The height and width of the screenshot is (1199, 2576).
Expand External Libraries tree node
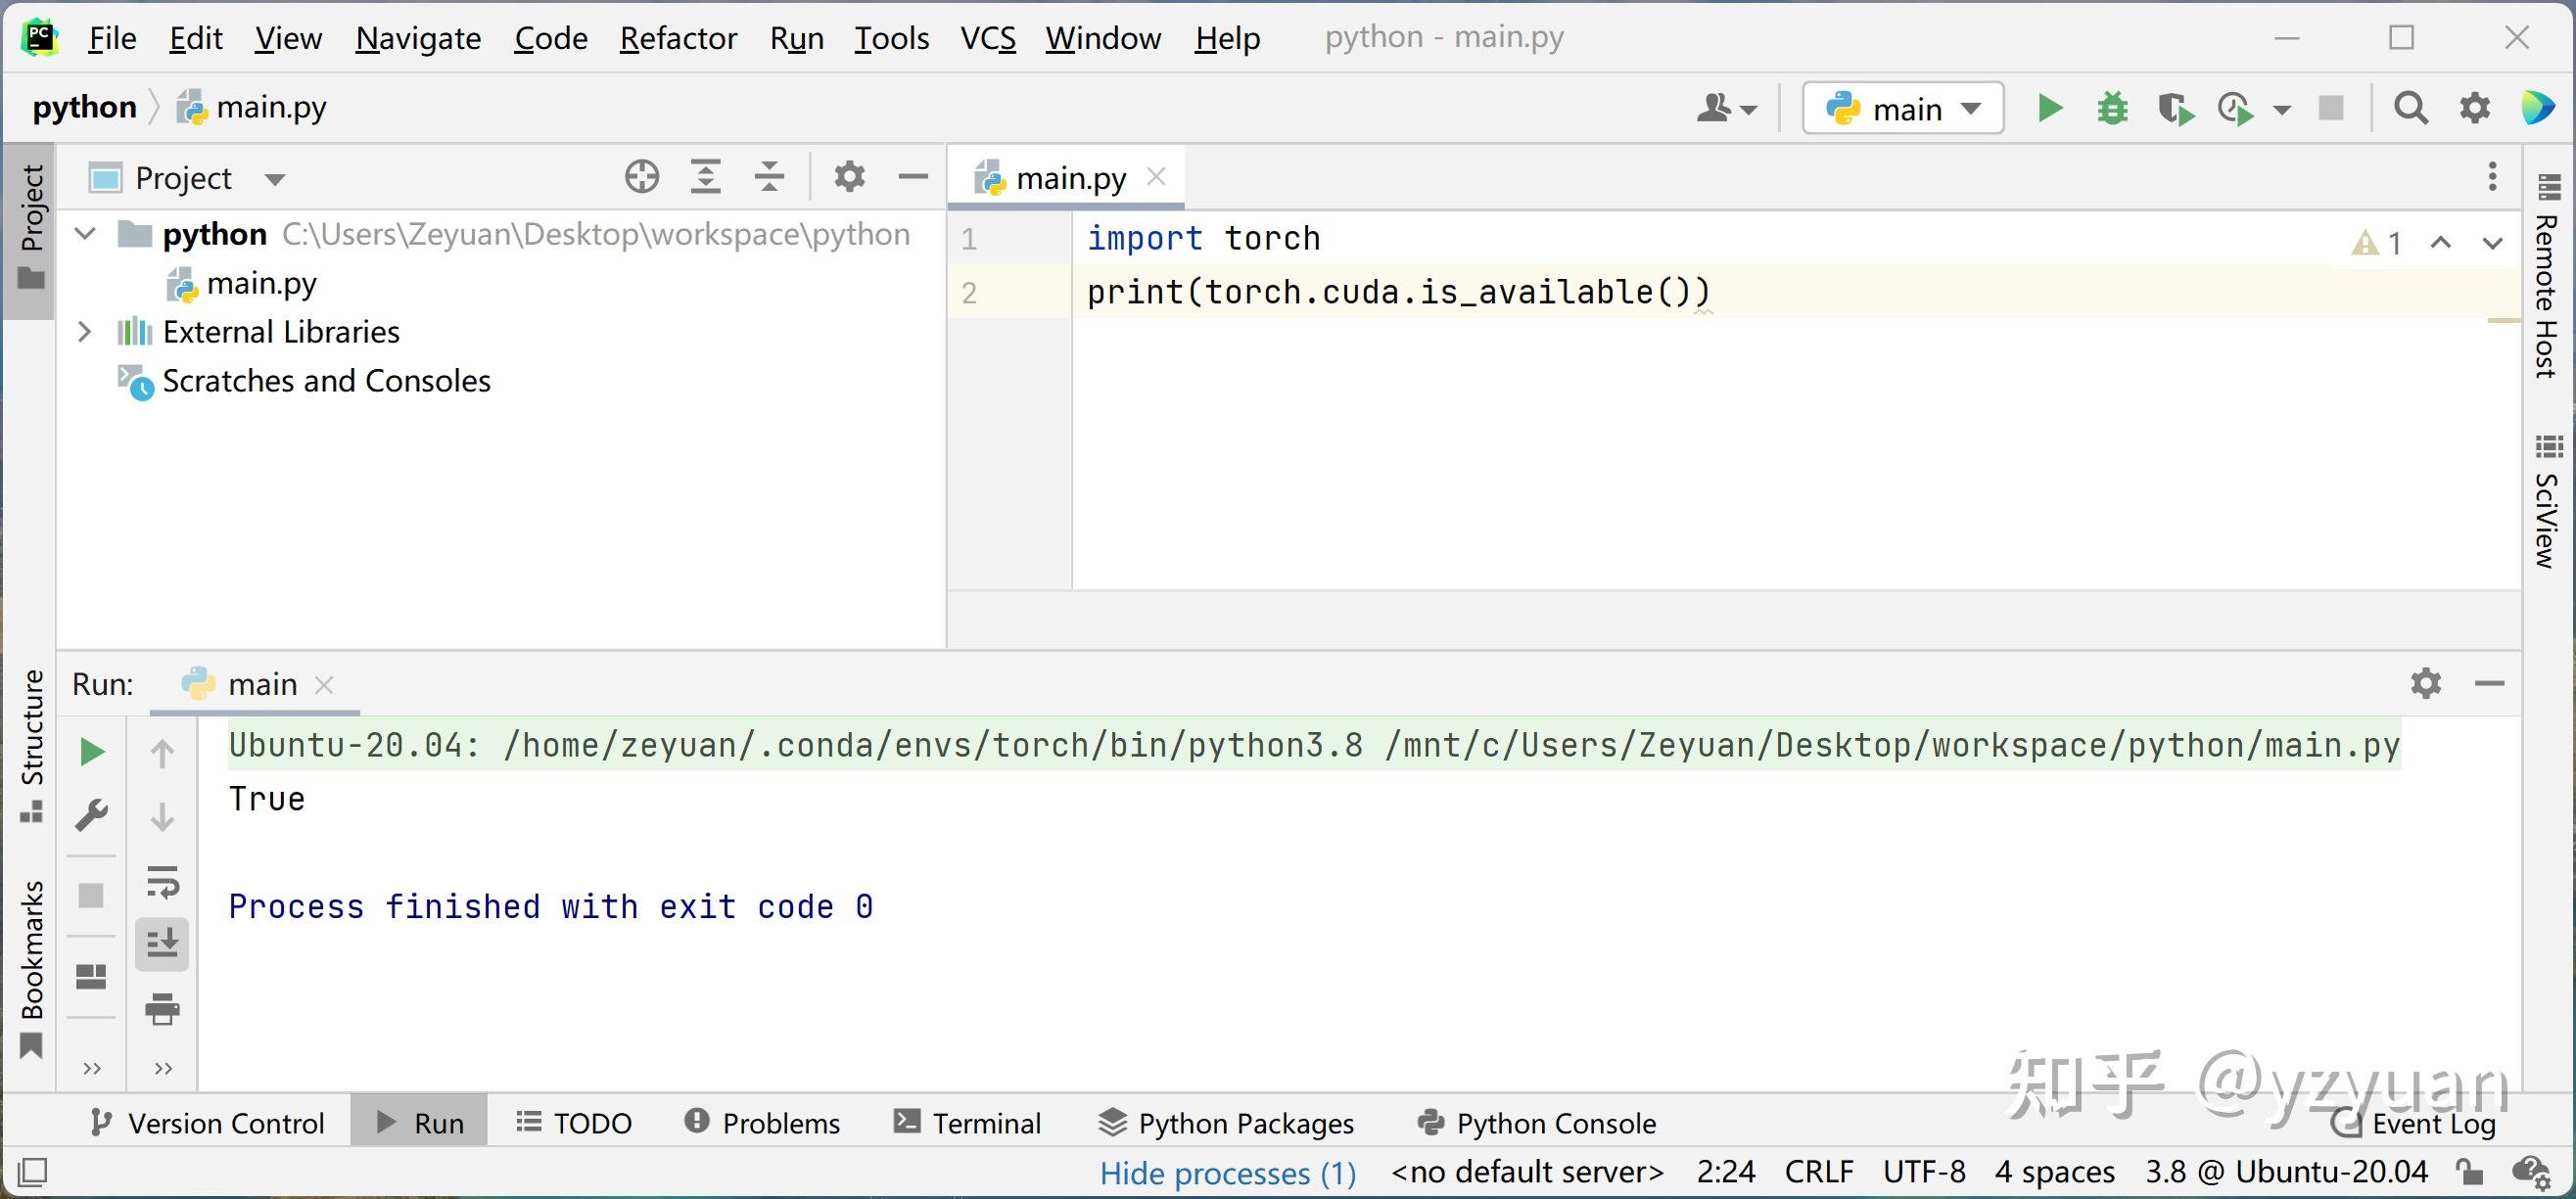point(85,332)
